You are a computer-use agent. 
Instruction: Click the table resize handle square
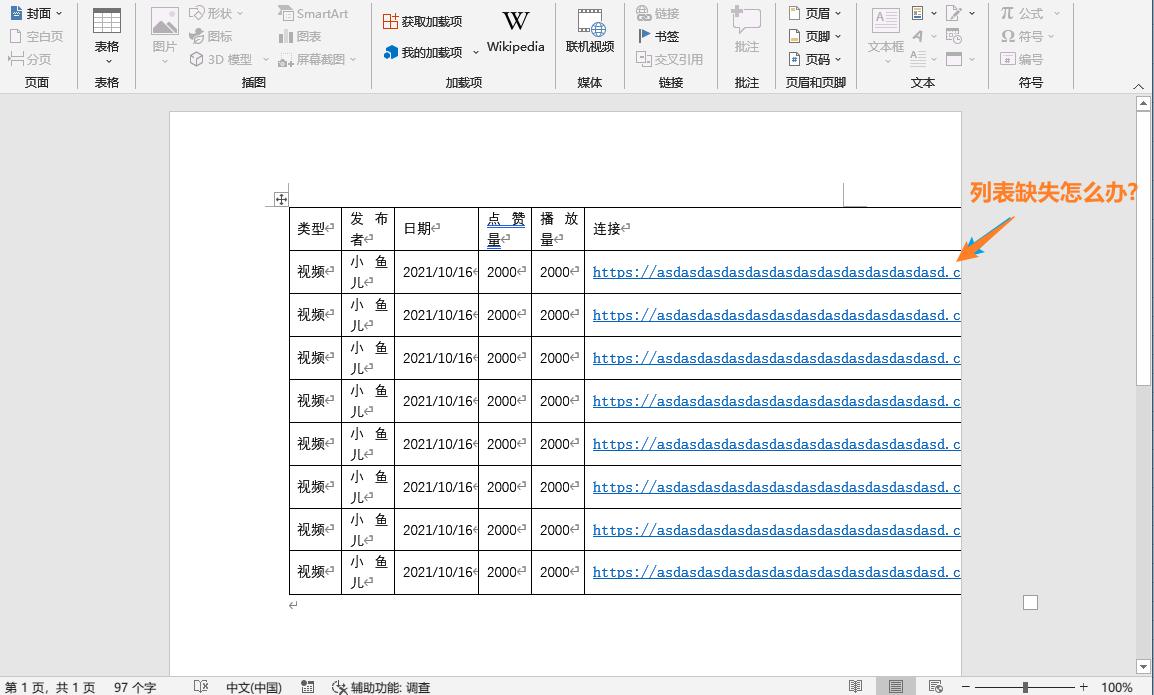point(1031,602)
